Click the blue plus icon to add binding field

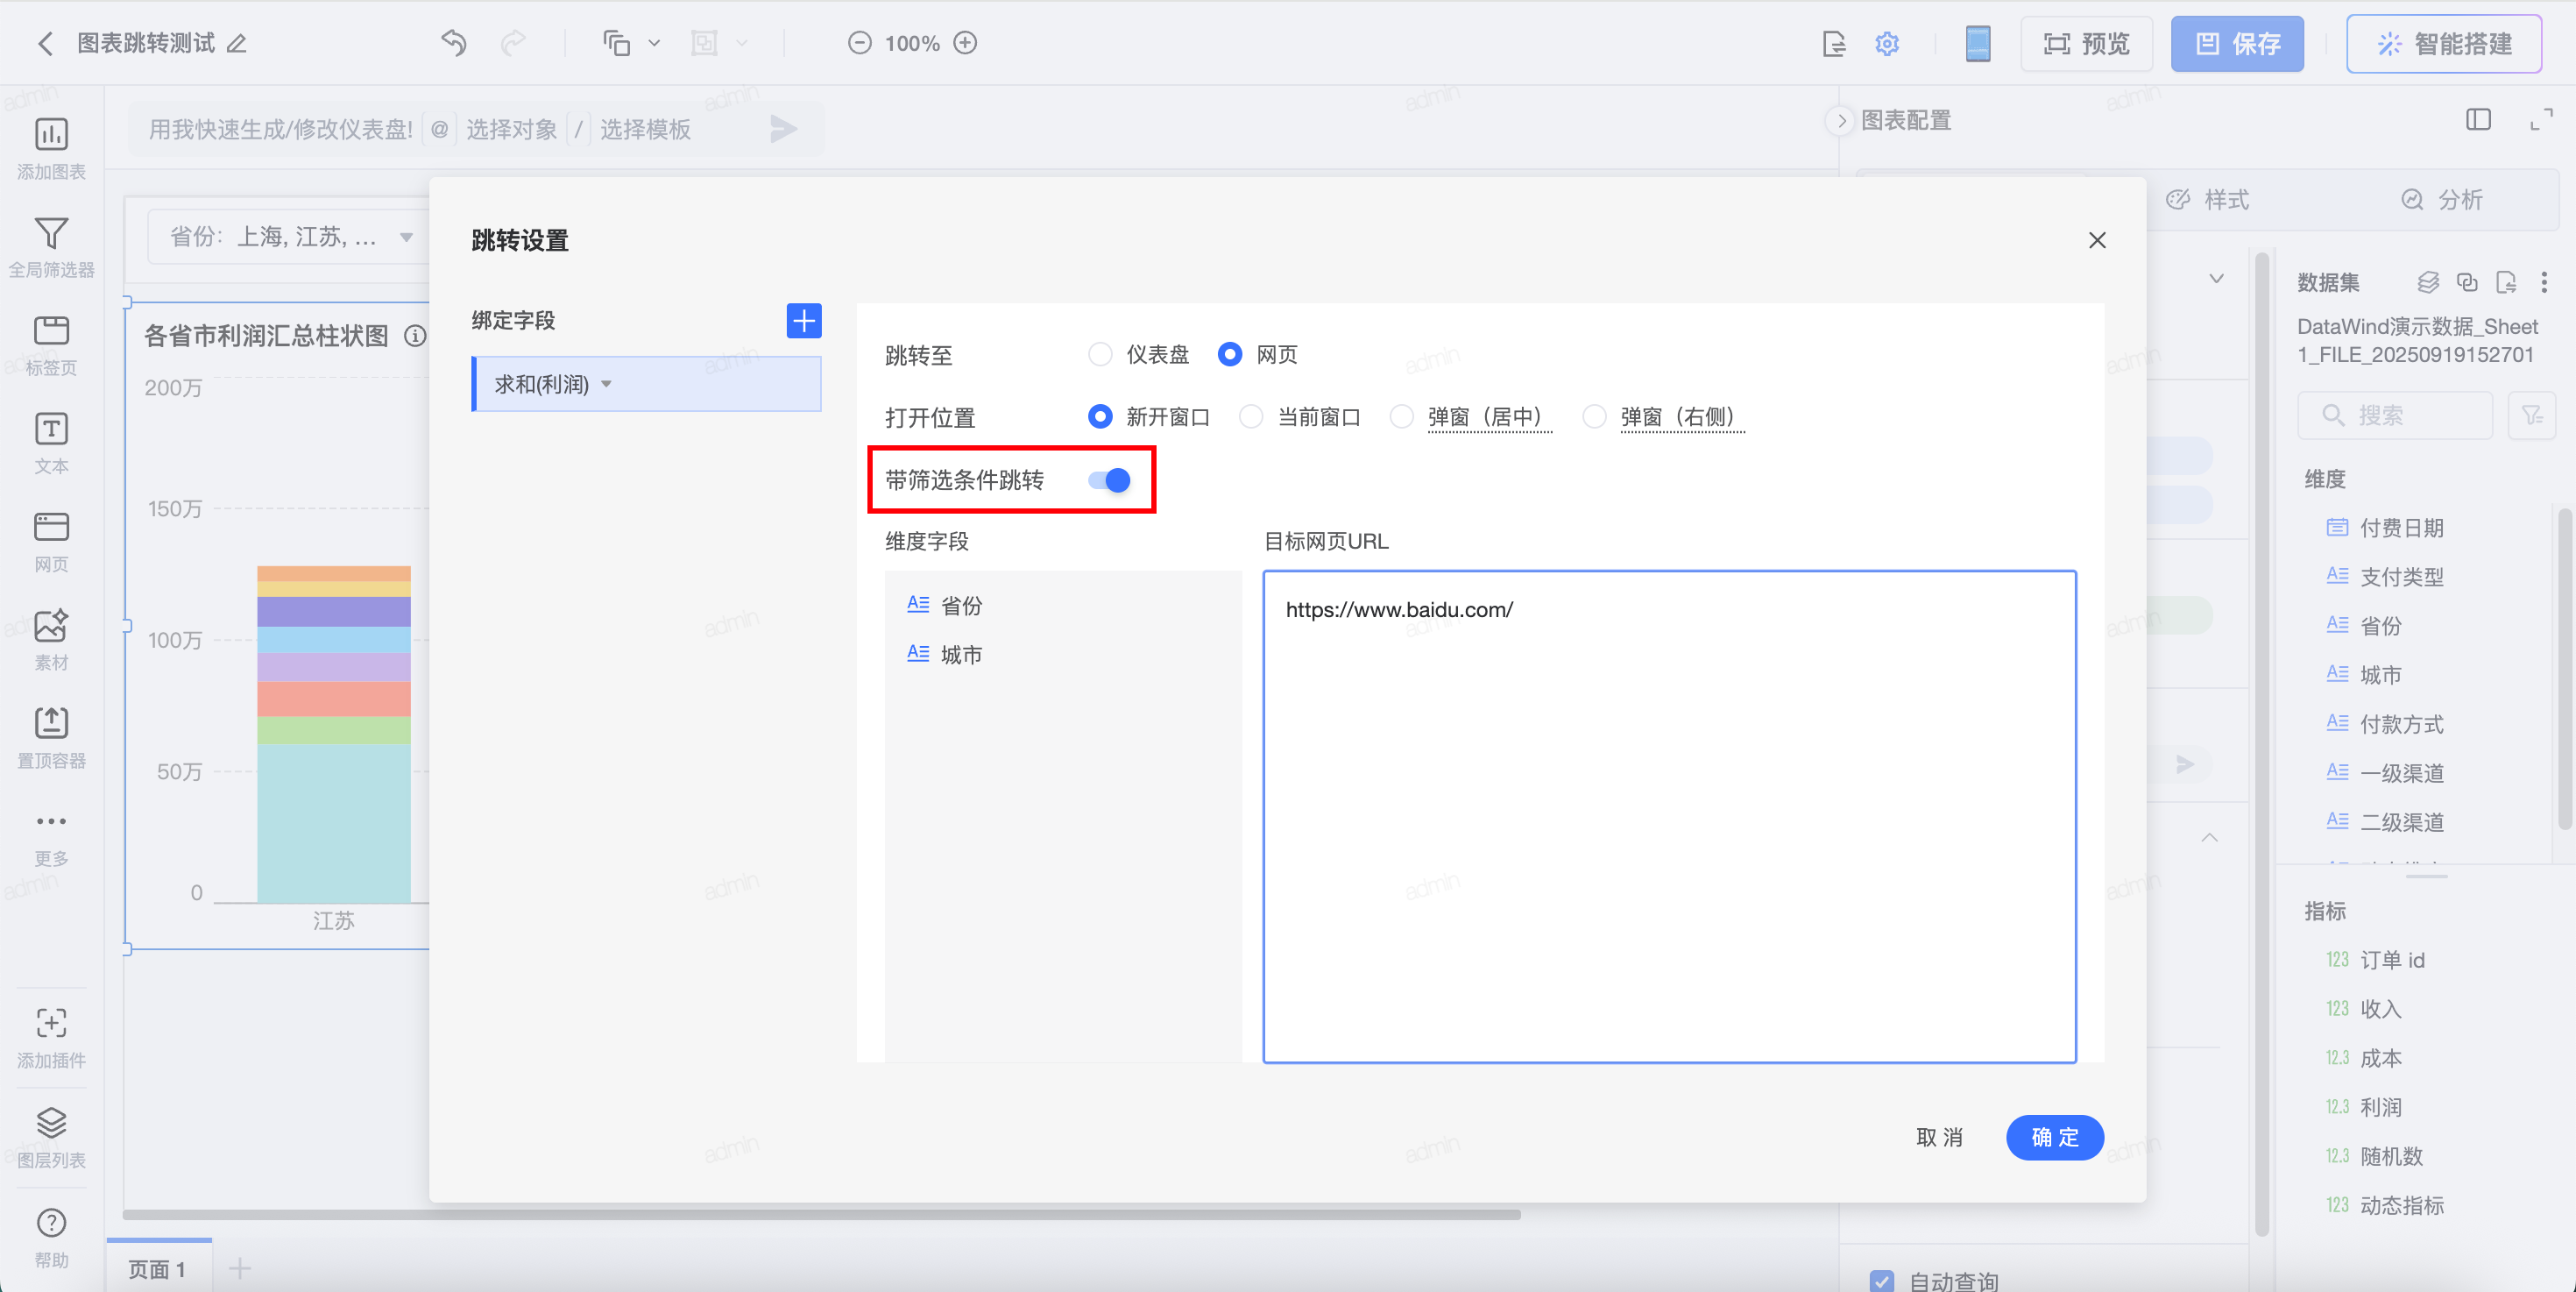tap(803, 320)
